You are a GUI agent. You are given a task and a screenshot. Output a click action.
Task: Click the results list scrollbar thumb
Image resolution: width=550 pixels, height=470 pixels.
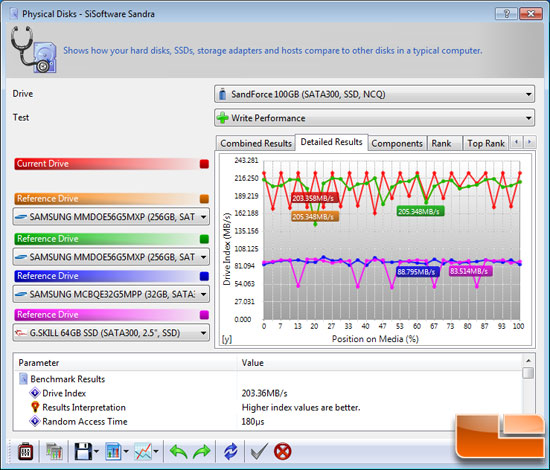pyautogui.click(x=528, y=372)
